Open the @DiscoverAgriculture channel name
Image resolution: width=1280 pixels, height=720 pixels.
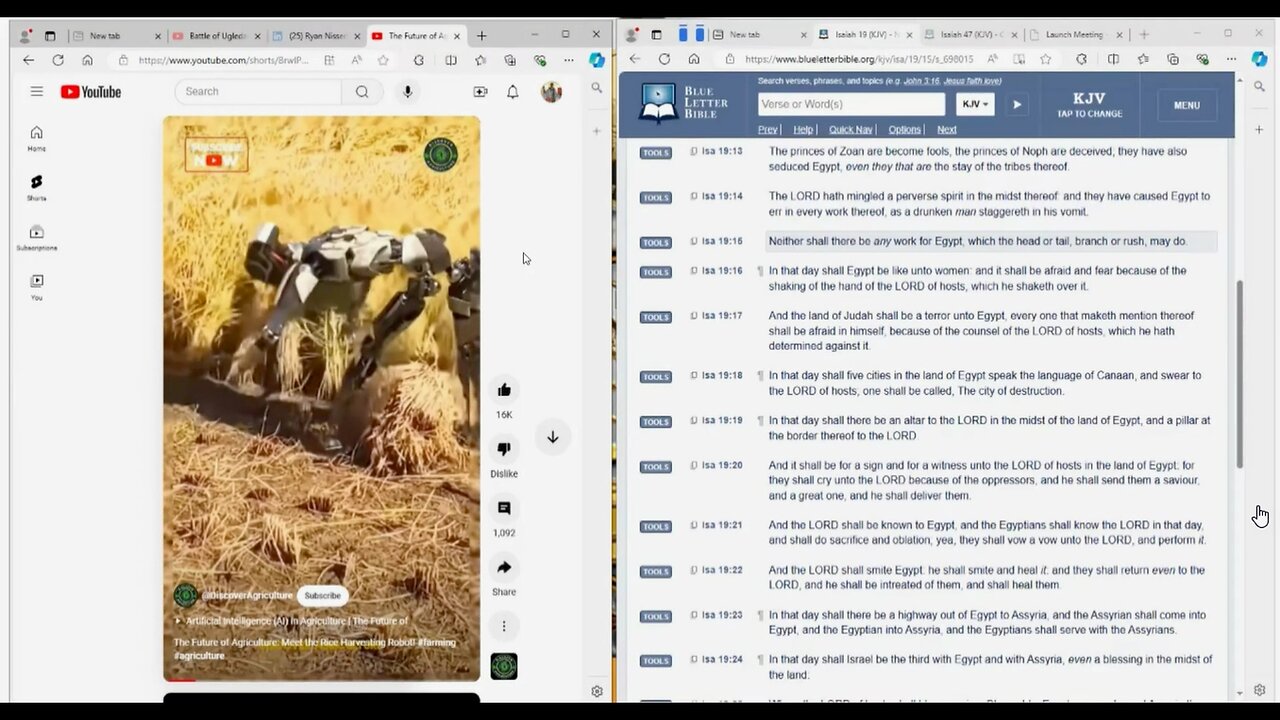click(247, 595)
